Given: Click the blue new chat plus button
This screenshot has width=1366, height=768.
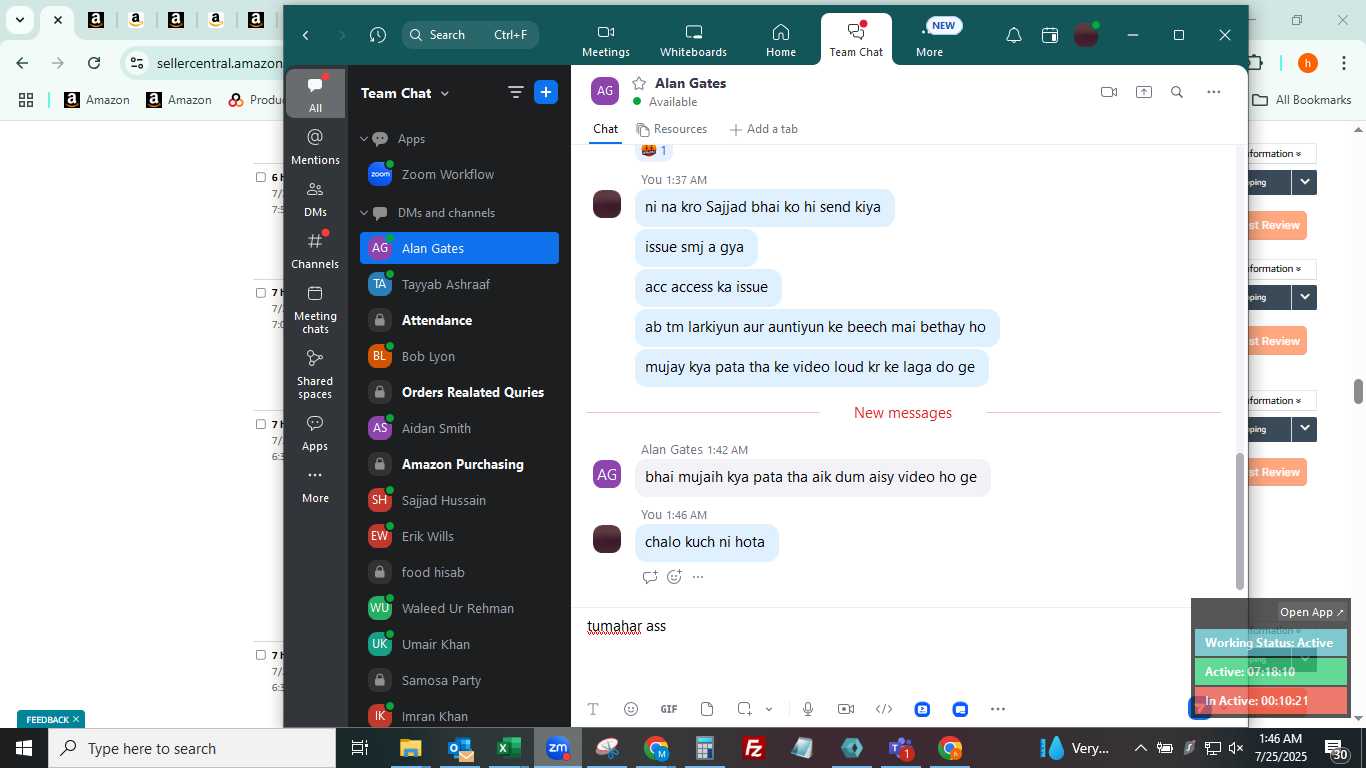Looking at the screenshot, I should click(546, 92).
